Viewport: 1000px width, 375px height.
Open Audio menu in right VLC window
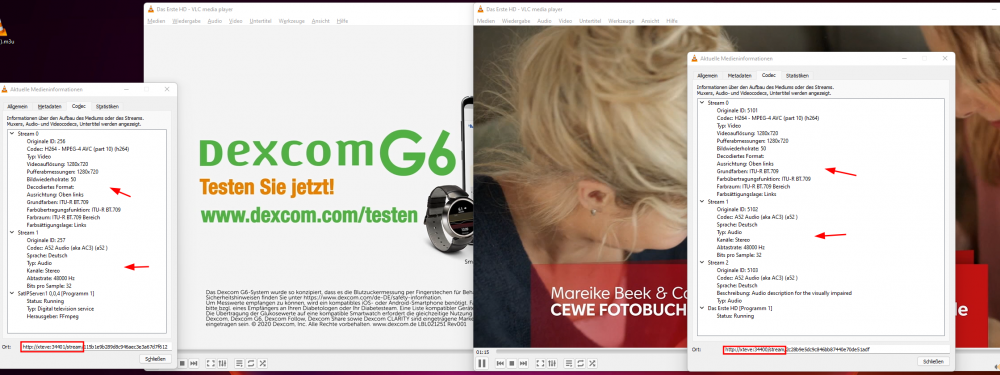pyautogui.click(x=545, y=21)
